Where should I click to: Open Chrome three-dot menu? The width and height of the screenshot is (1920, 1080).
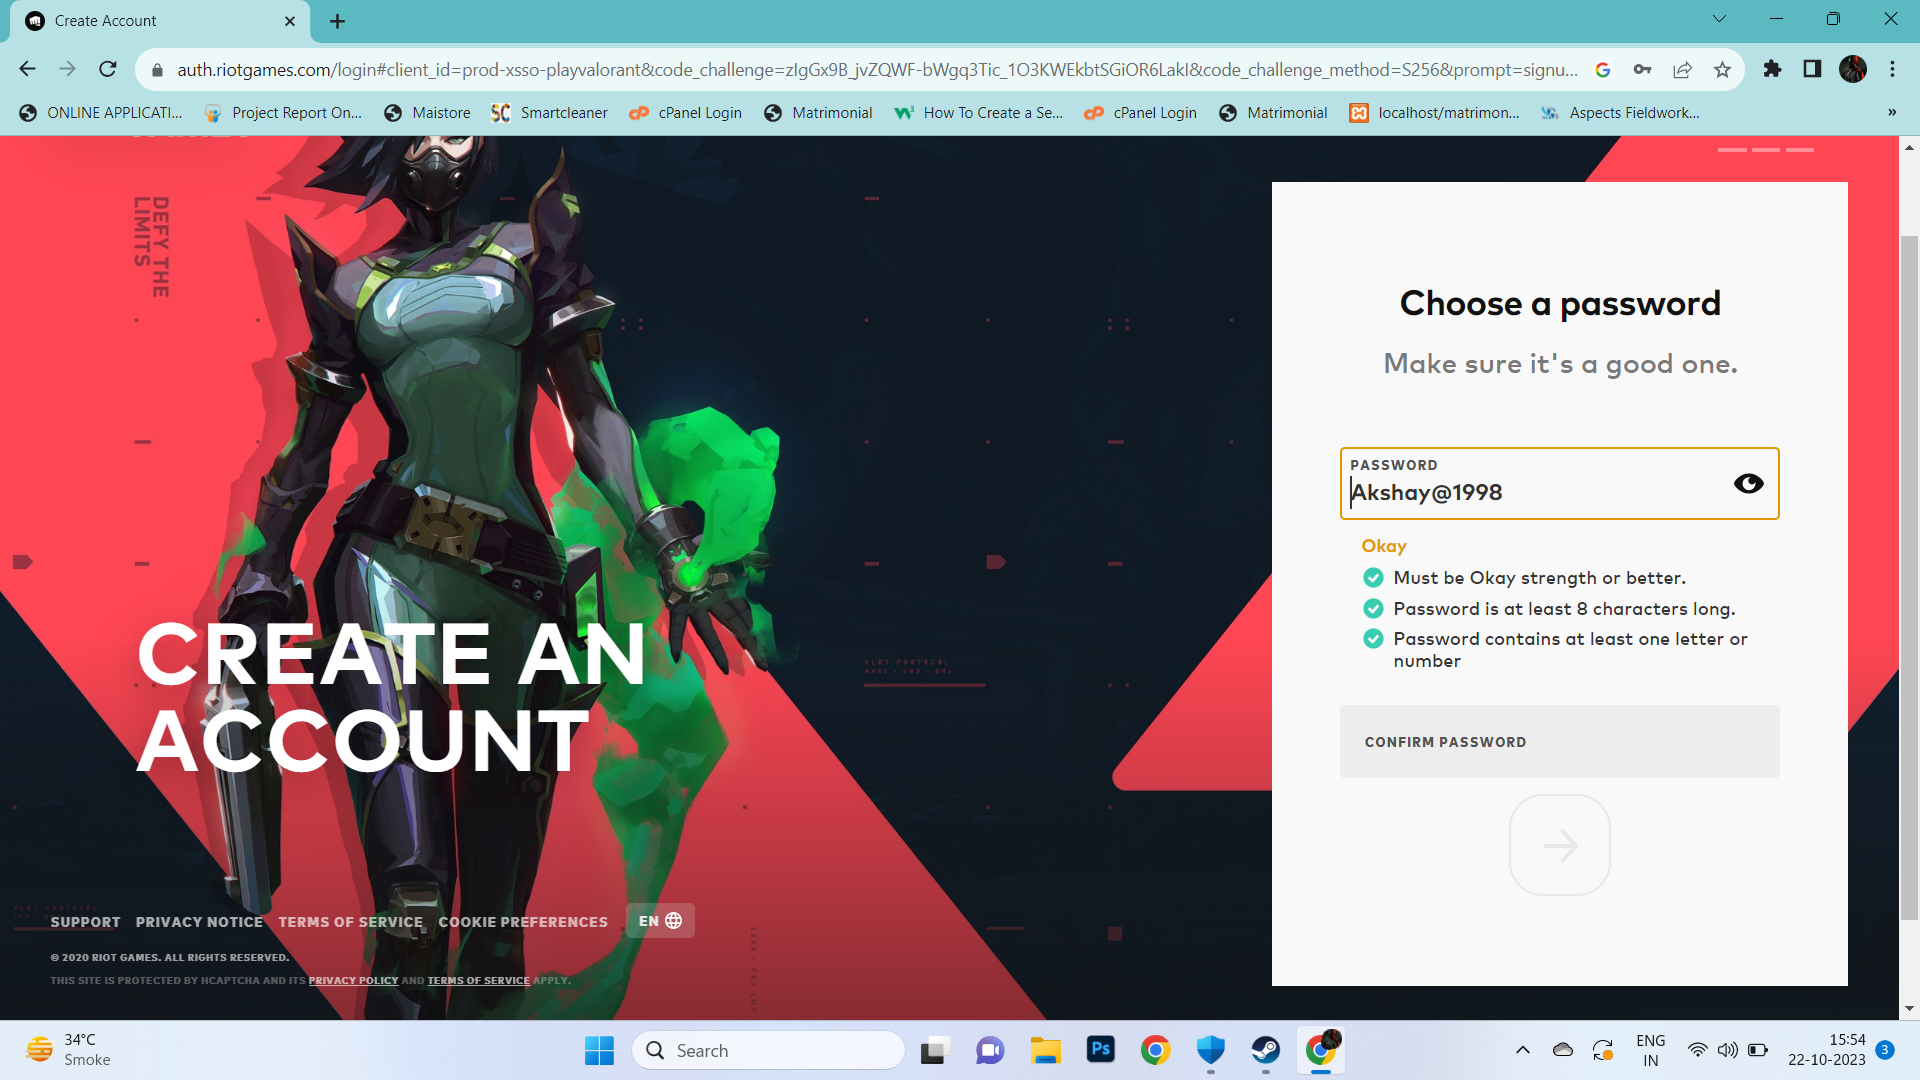(x=1892, y=69)
